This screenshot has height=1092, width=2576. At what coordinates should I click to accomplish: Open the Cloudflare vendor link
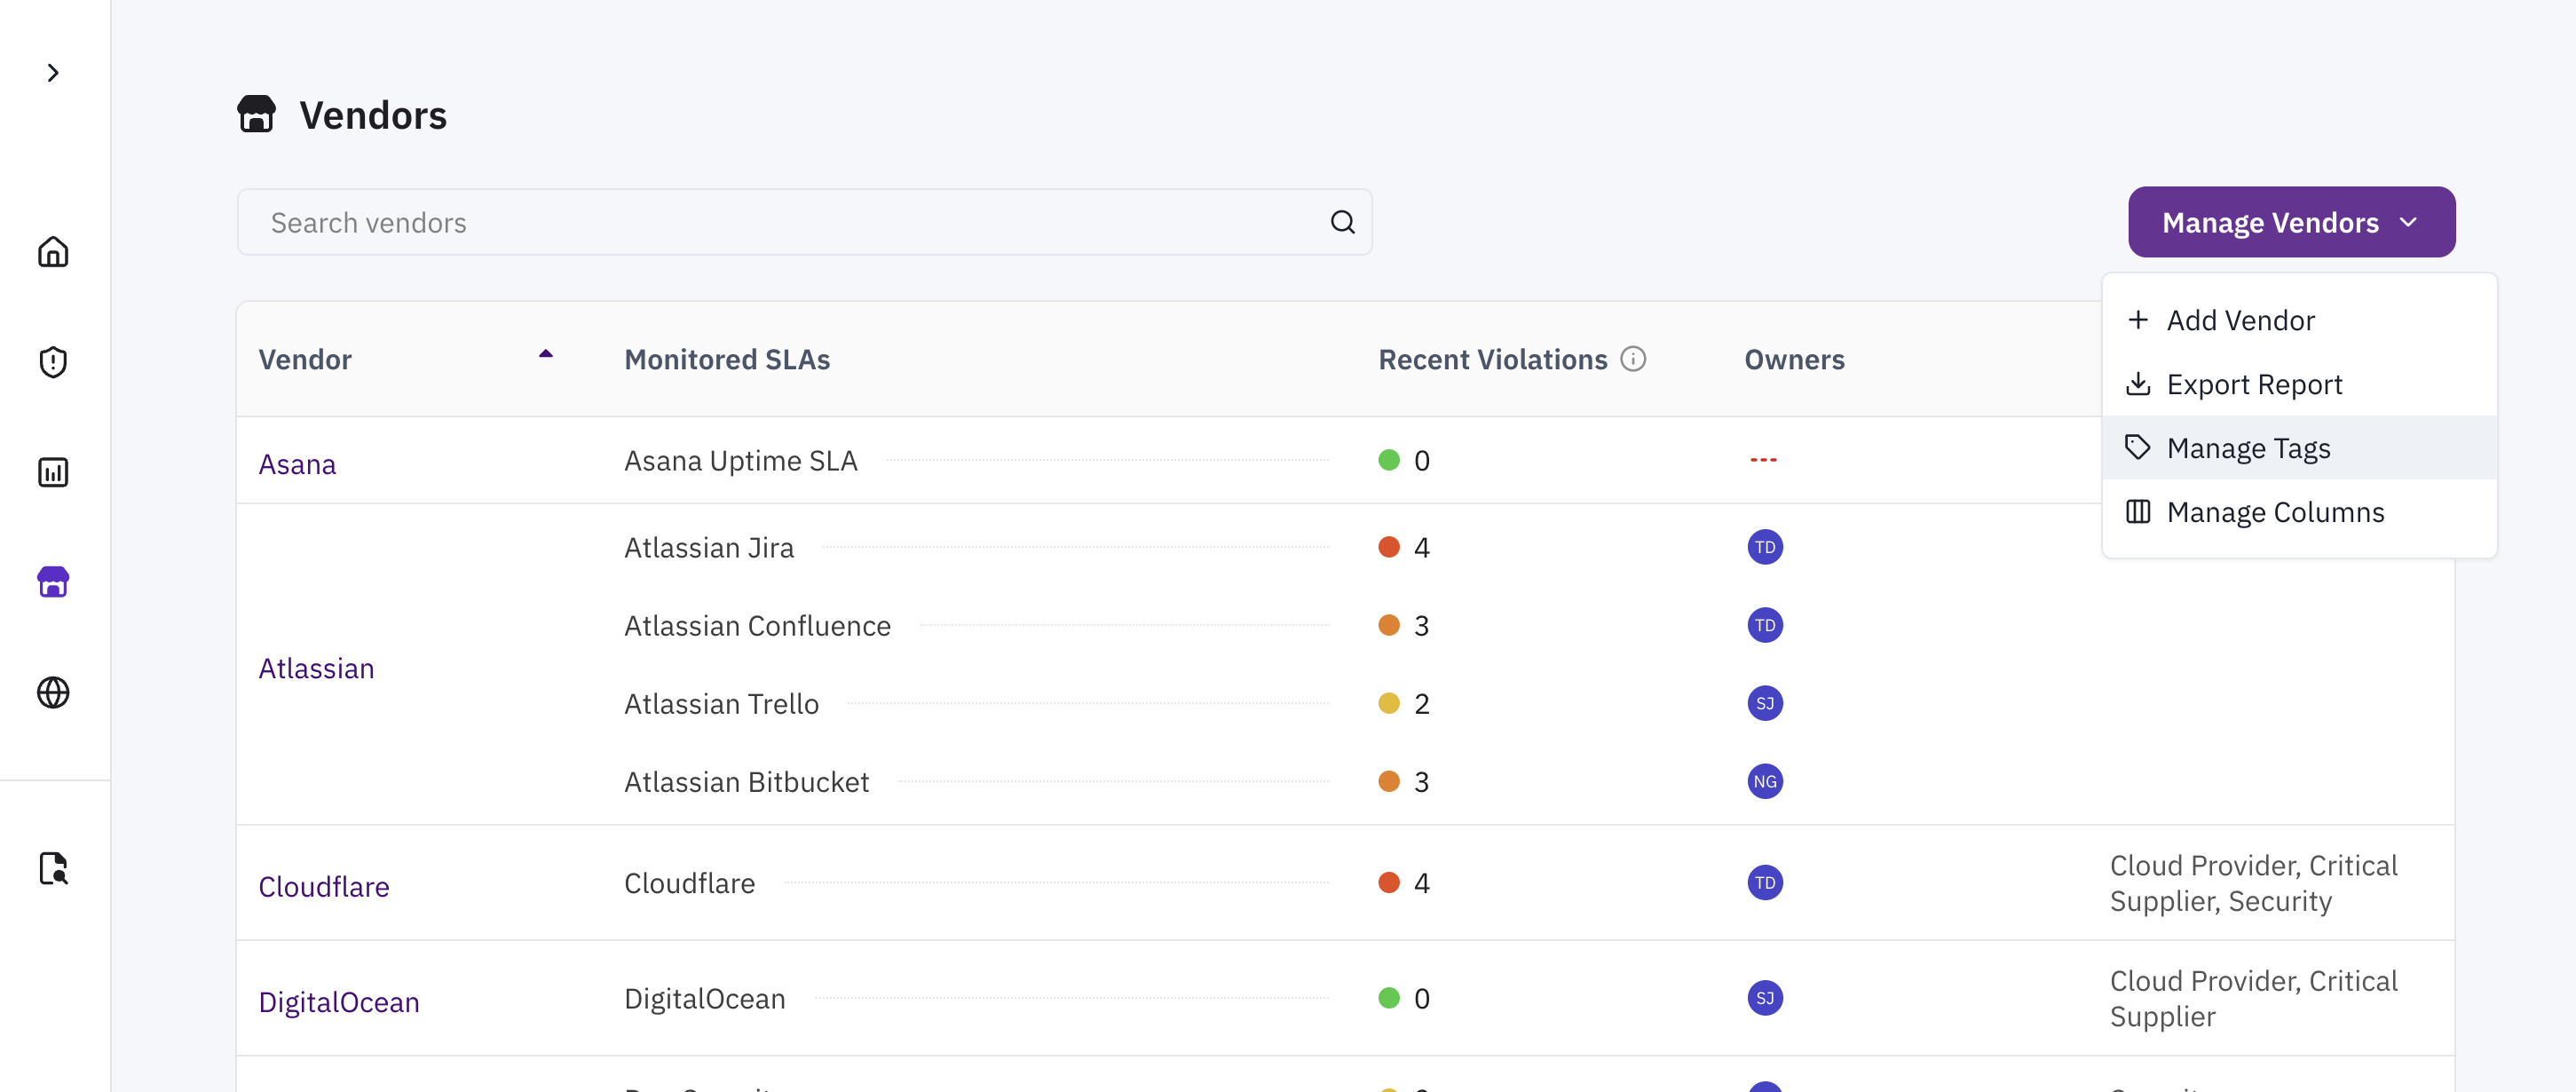tap(324, 886)
